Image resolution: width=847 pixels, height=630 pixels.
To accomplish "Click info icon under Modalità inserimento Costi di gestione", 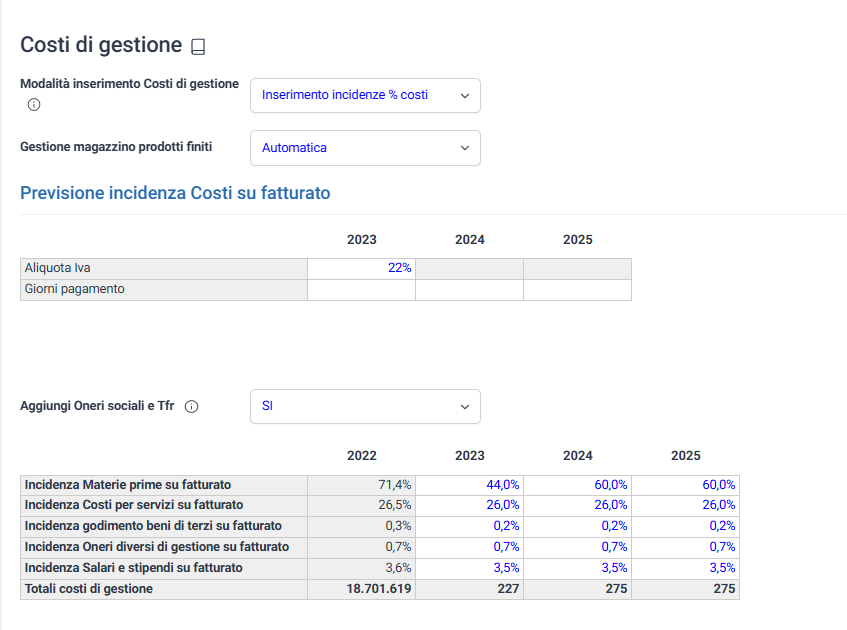I will coord(34,104).
